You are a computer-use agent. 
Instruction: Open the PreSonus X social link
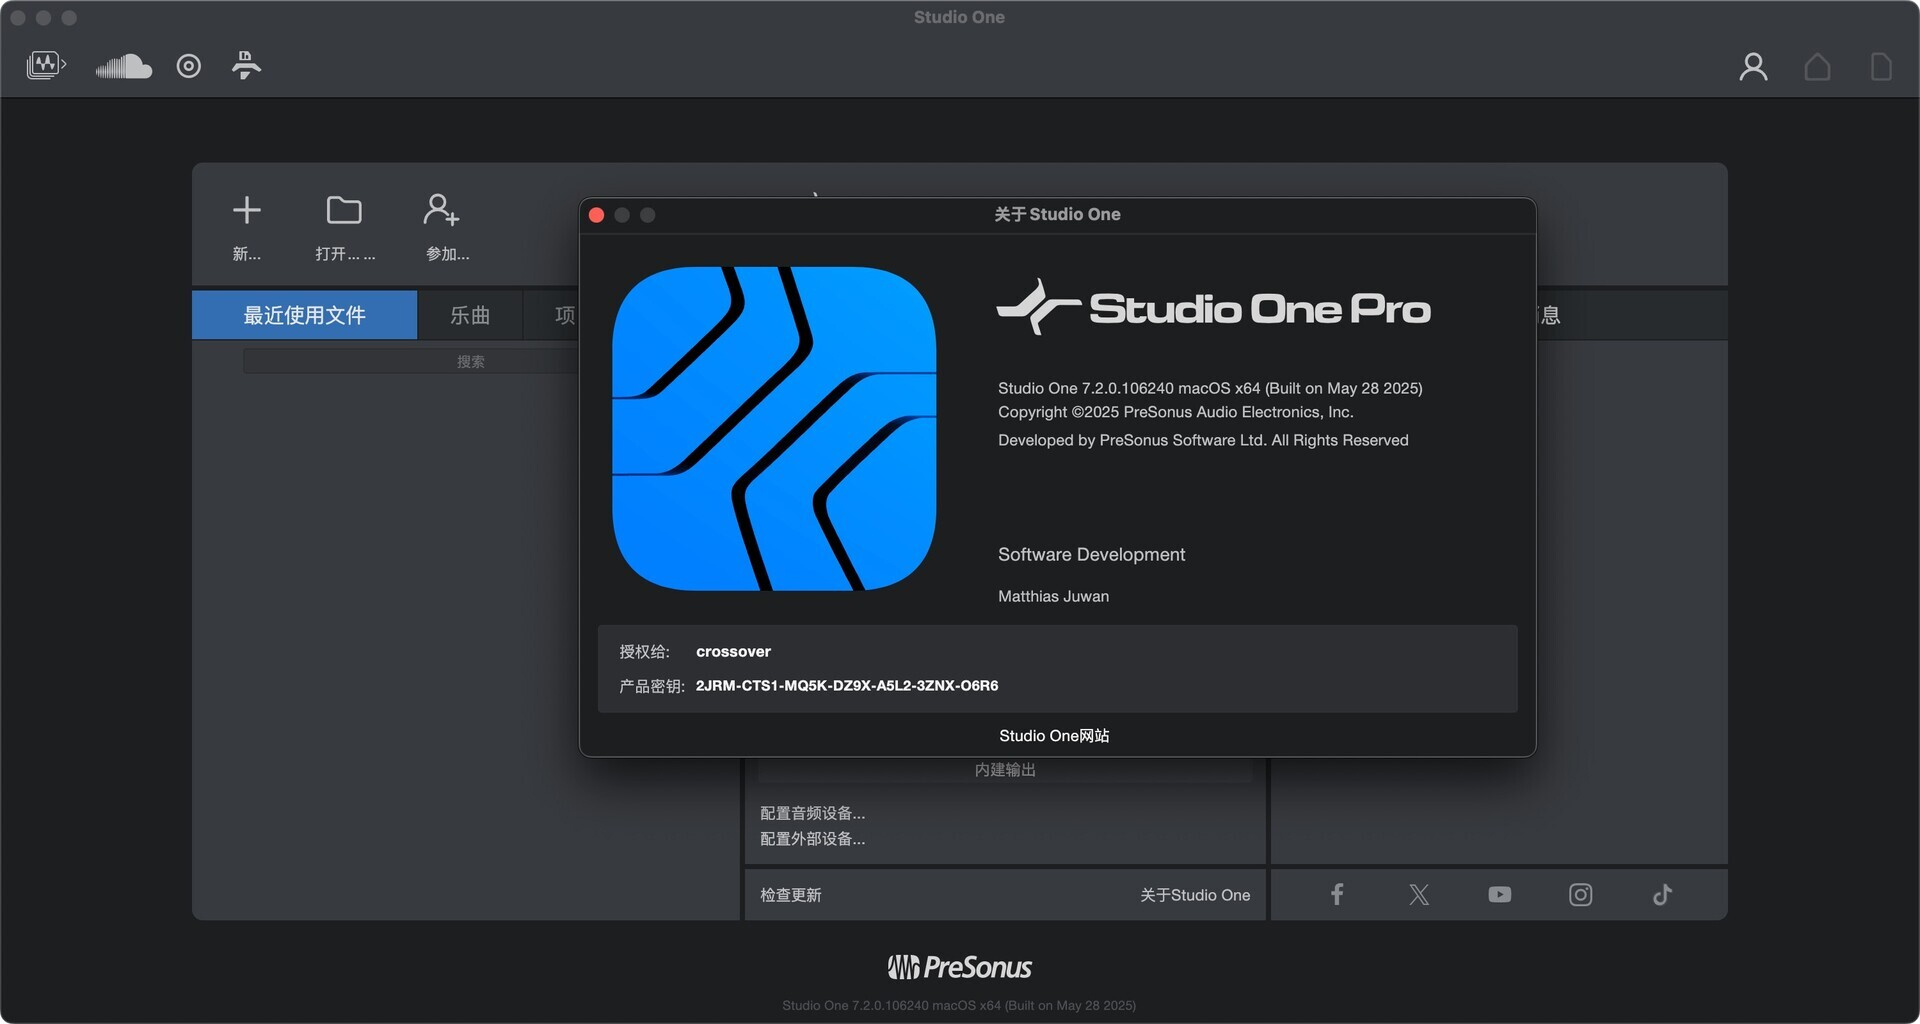(x=1419, y=894)
